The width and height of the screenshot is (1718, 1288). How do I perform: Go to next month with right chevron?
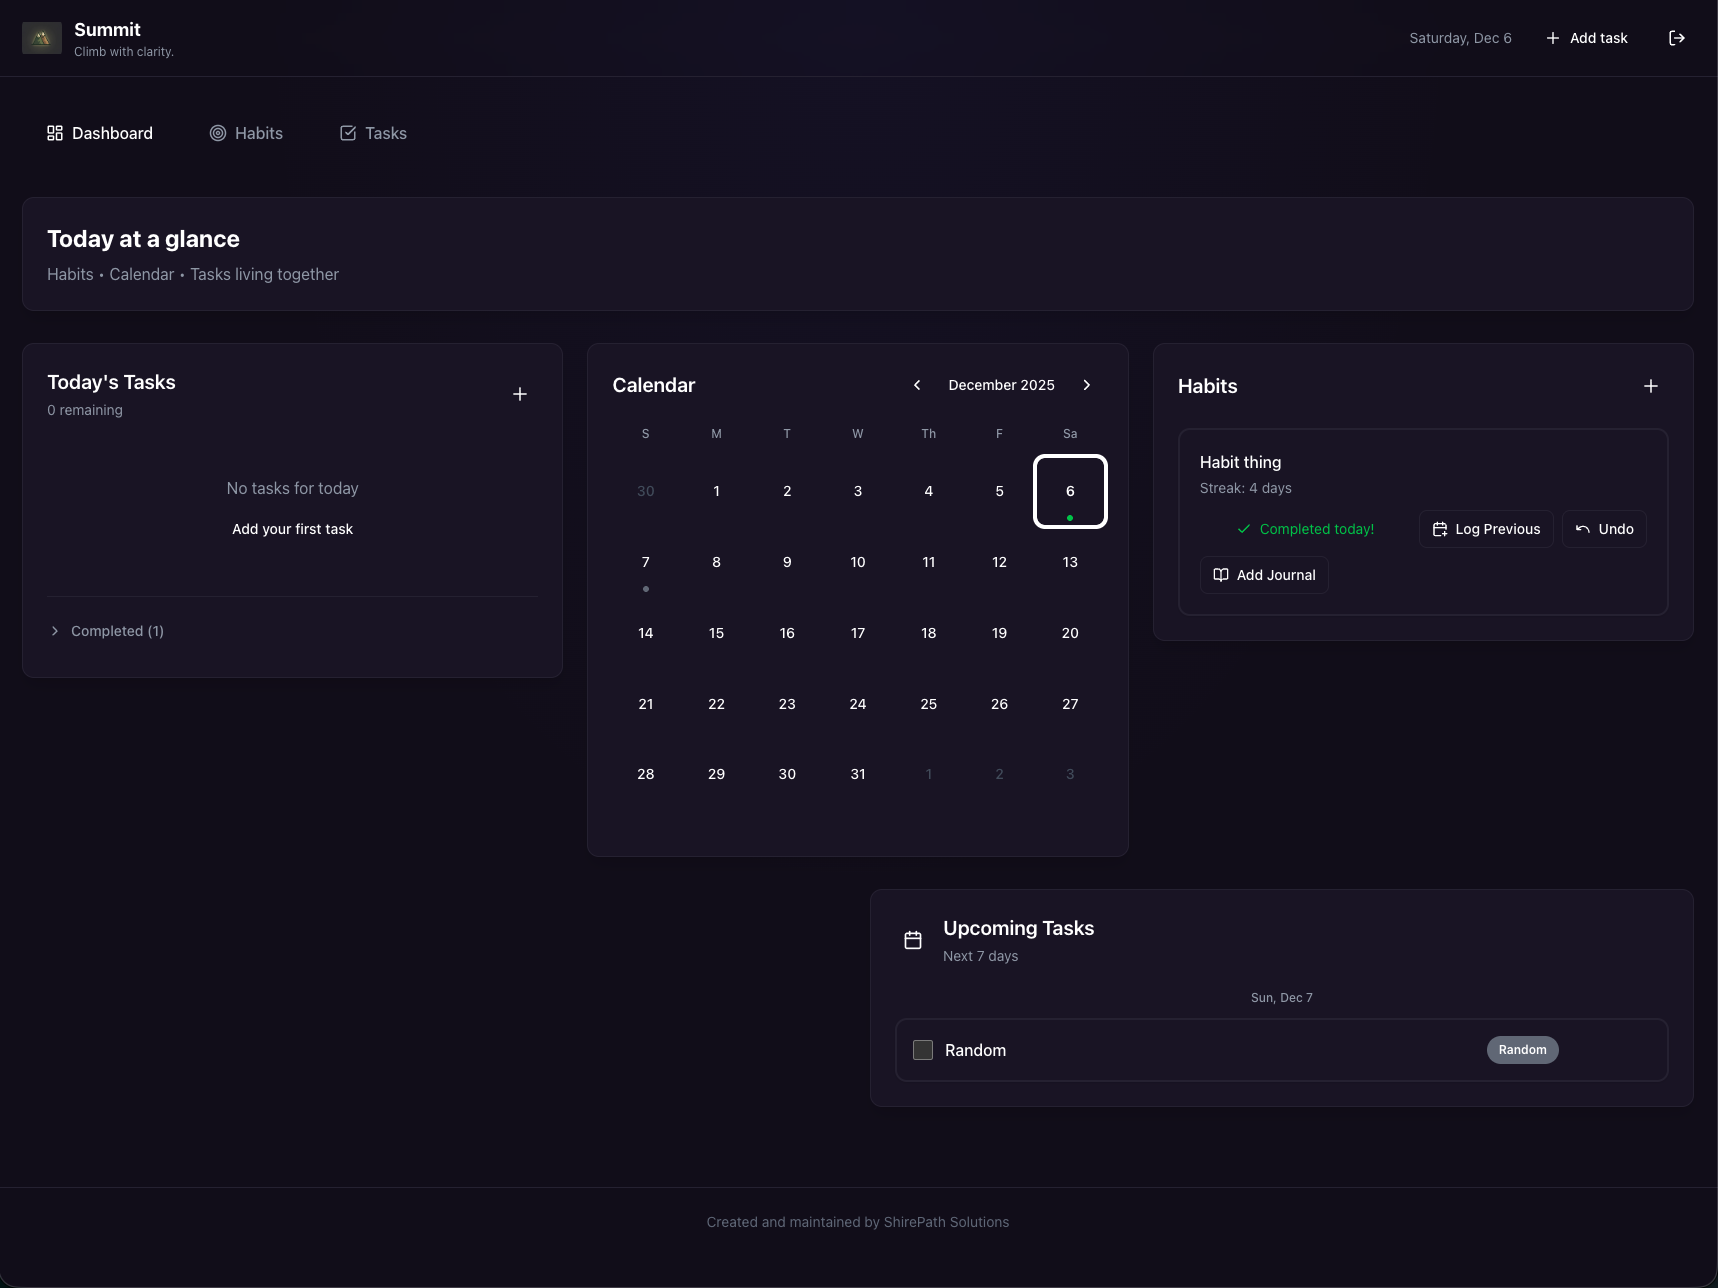(1087, 385)
